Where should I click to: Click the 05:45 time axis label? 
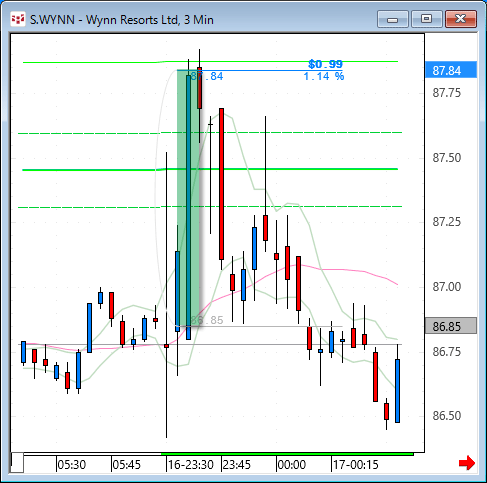click(x=127, y=464)
